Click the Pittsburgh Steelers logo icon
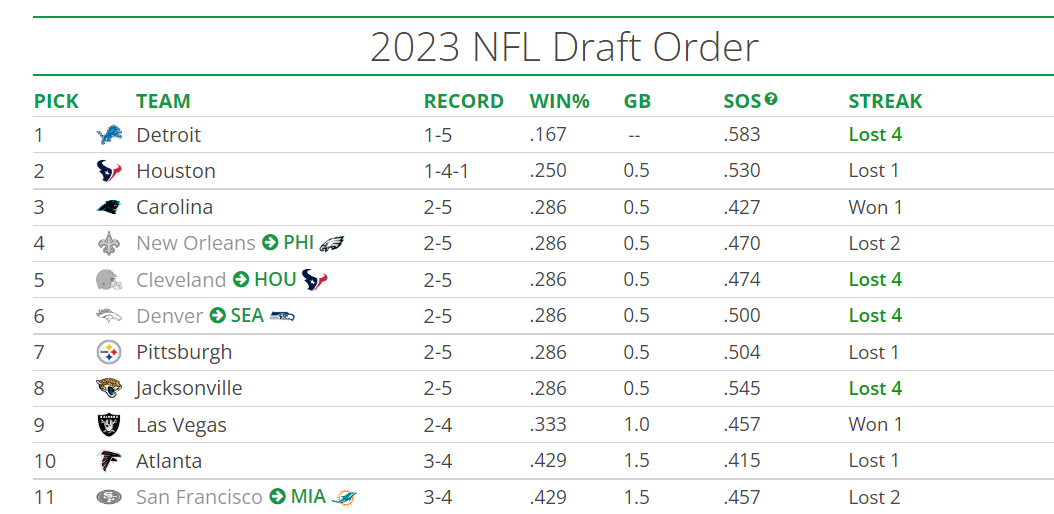The height and width of the screenshot is (514, 1054). click(108, 352)
